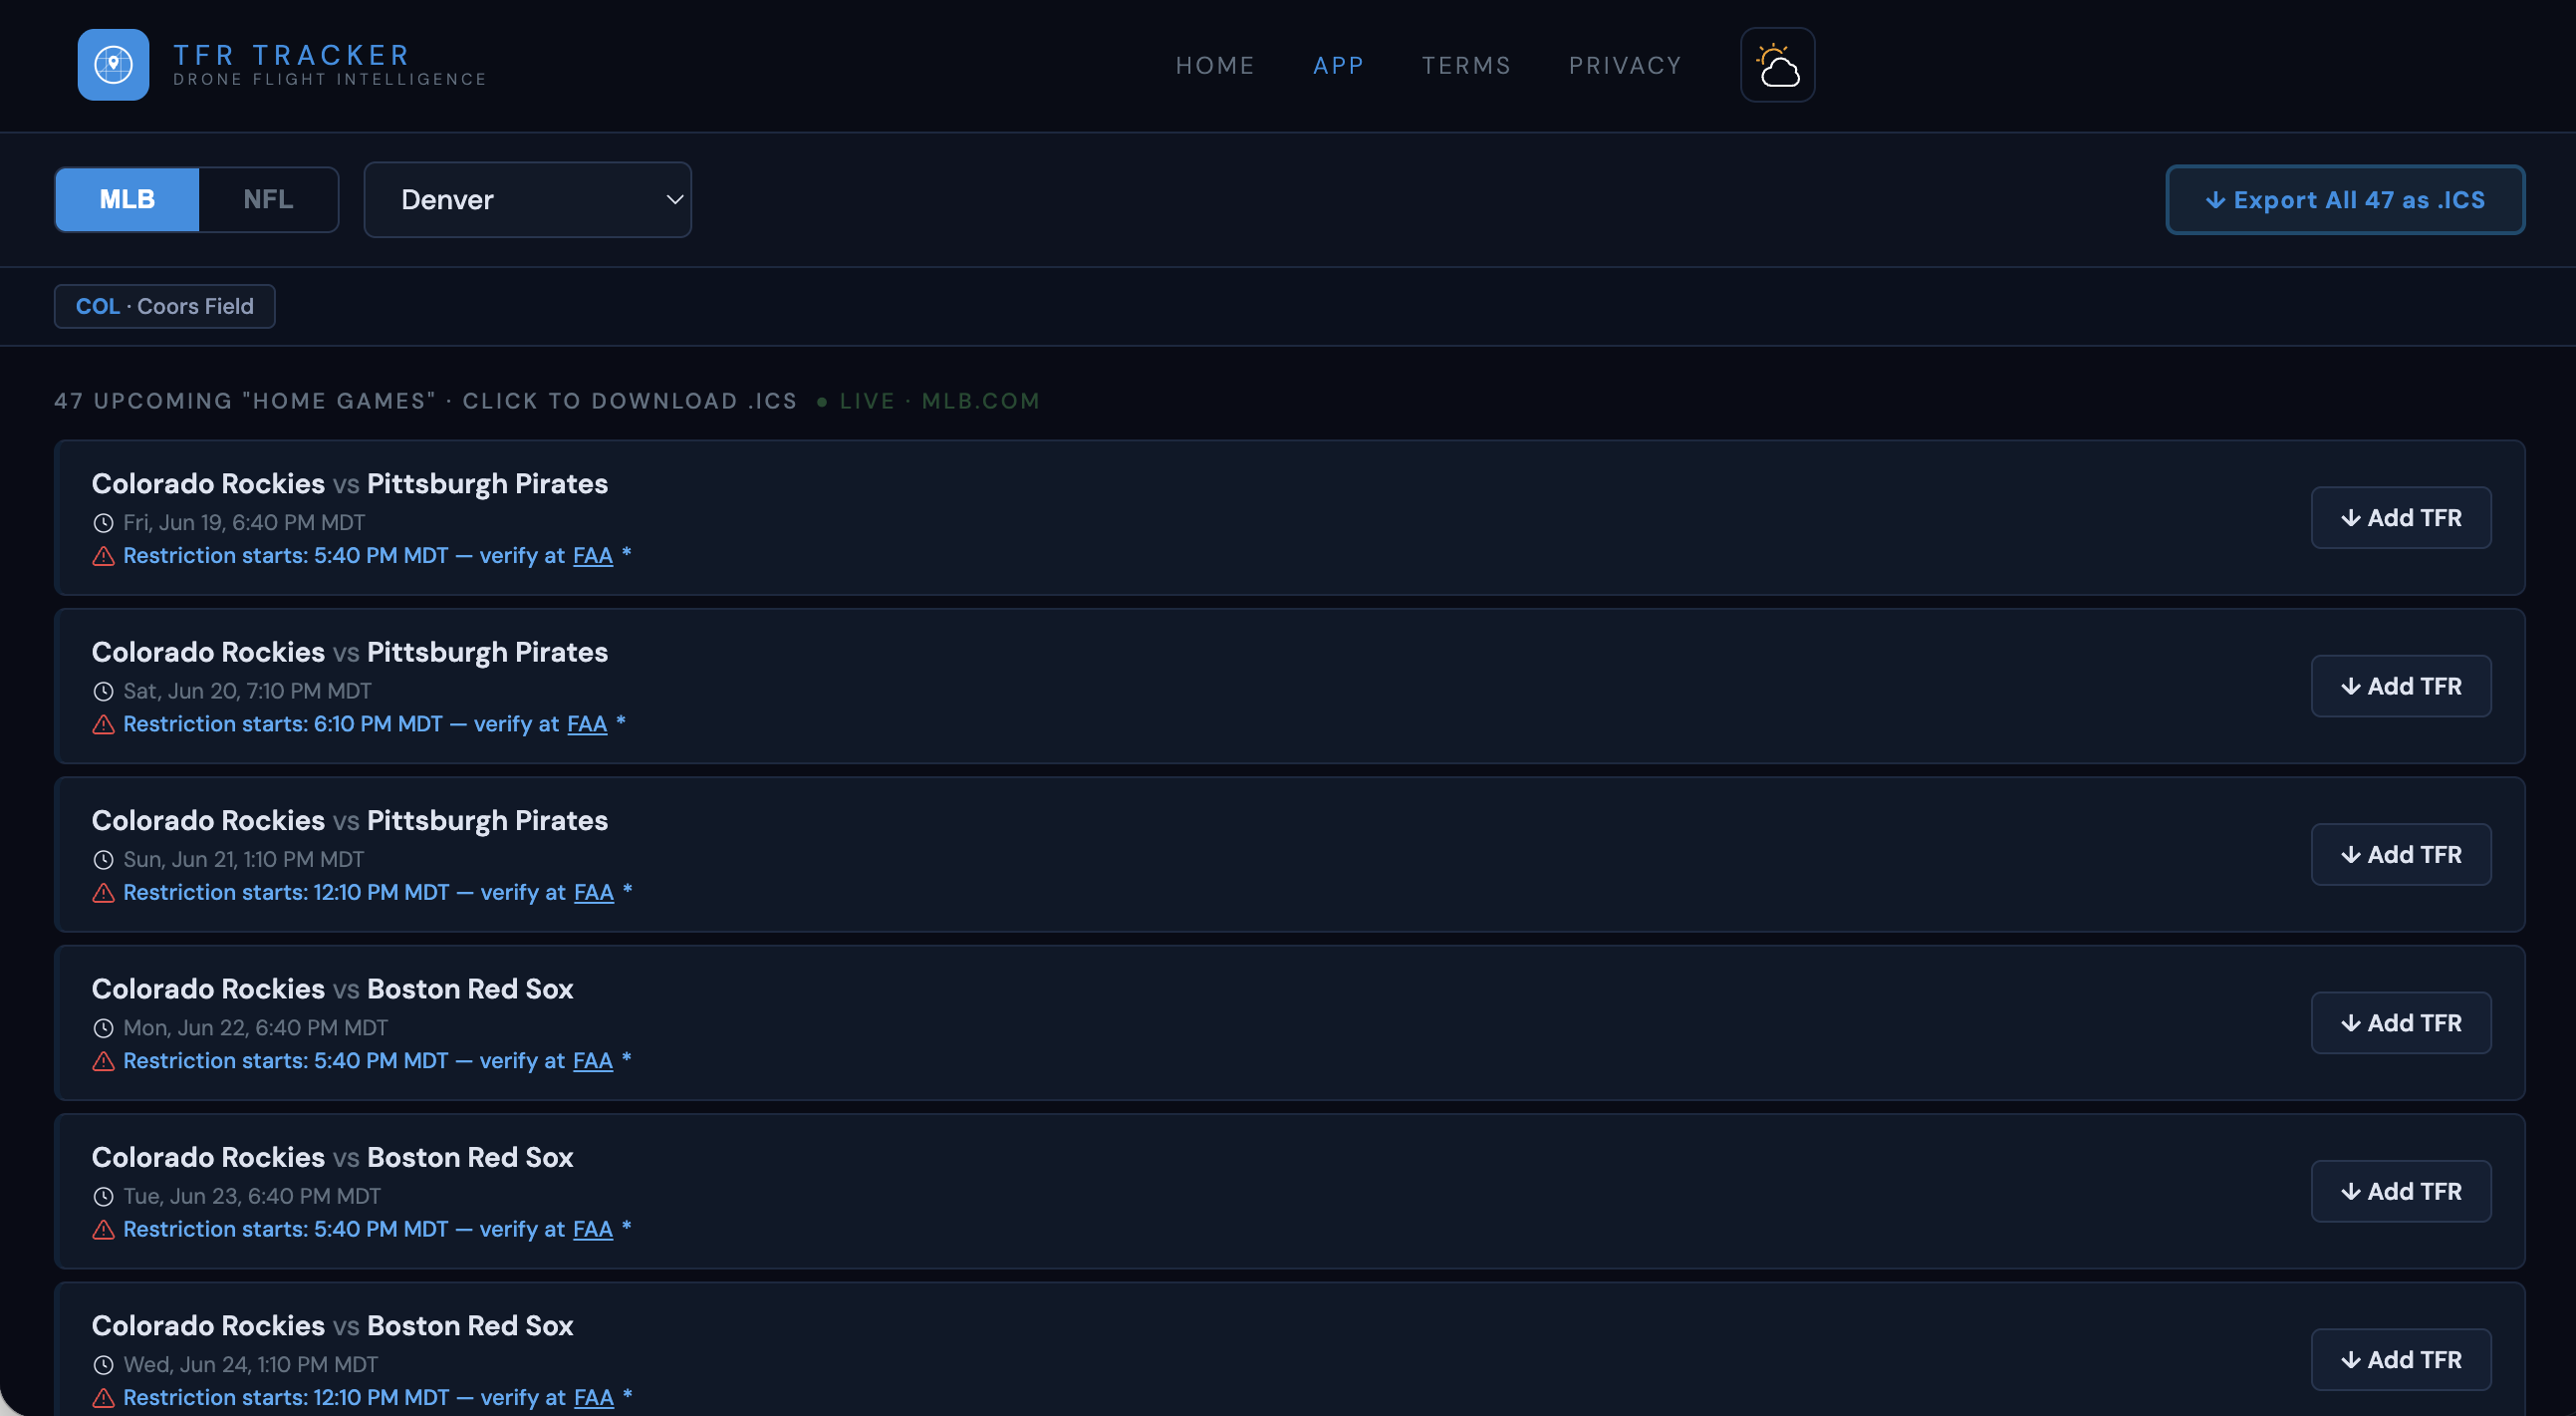The height and width of the screenshot is (1416, 2576).
Task: Click the Mon, Jun 22, 6:40 PM MDT text
Action: pyautogui.click(x=255, y=1028)
